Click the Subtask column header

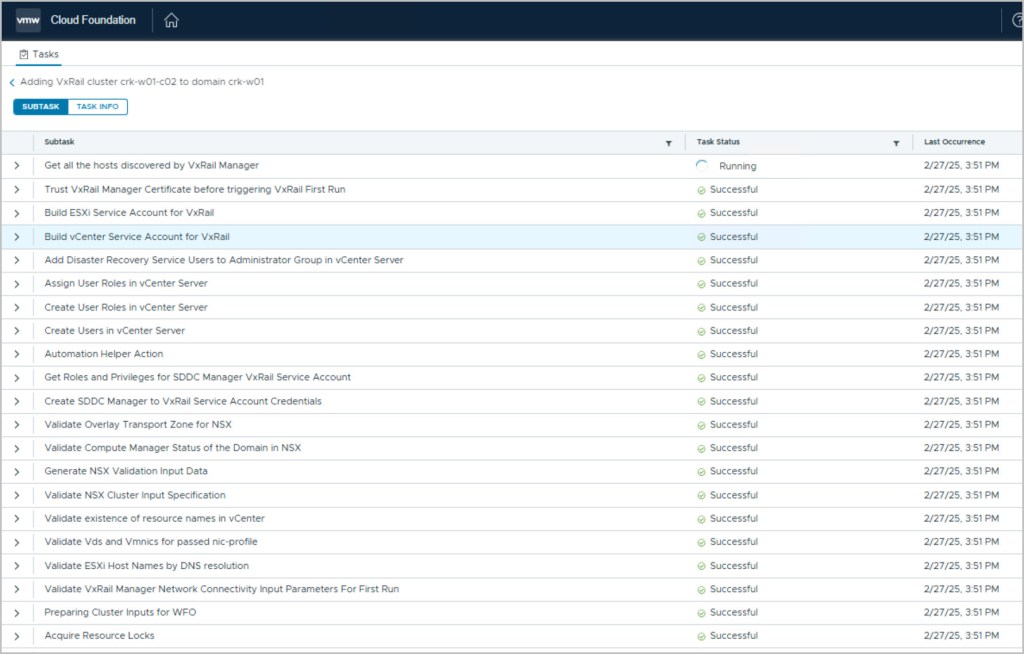59,142
